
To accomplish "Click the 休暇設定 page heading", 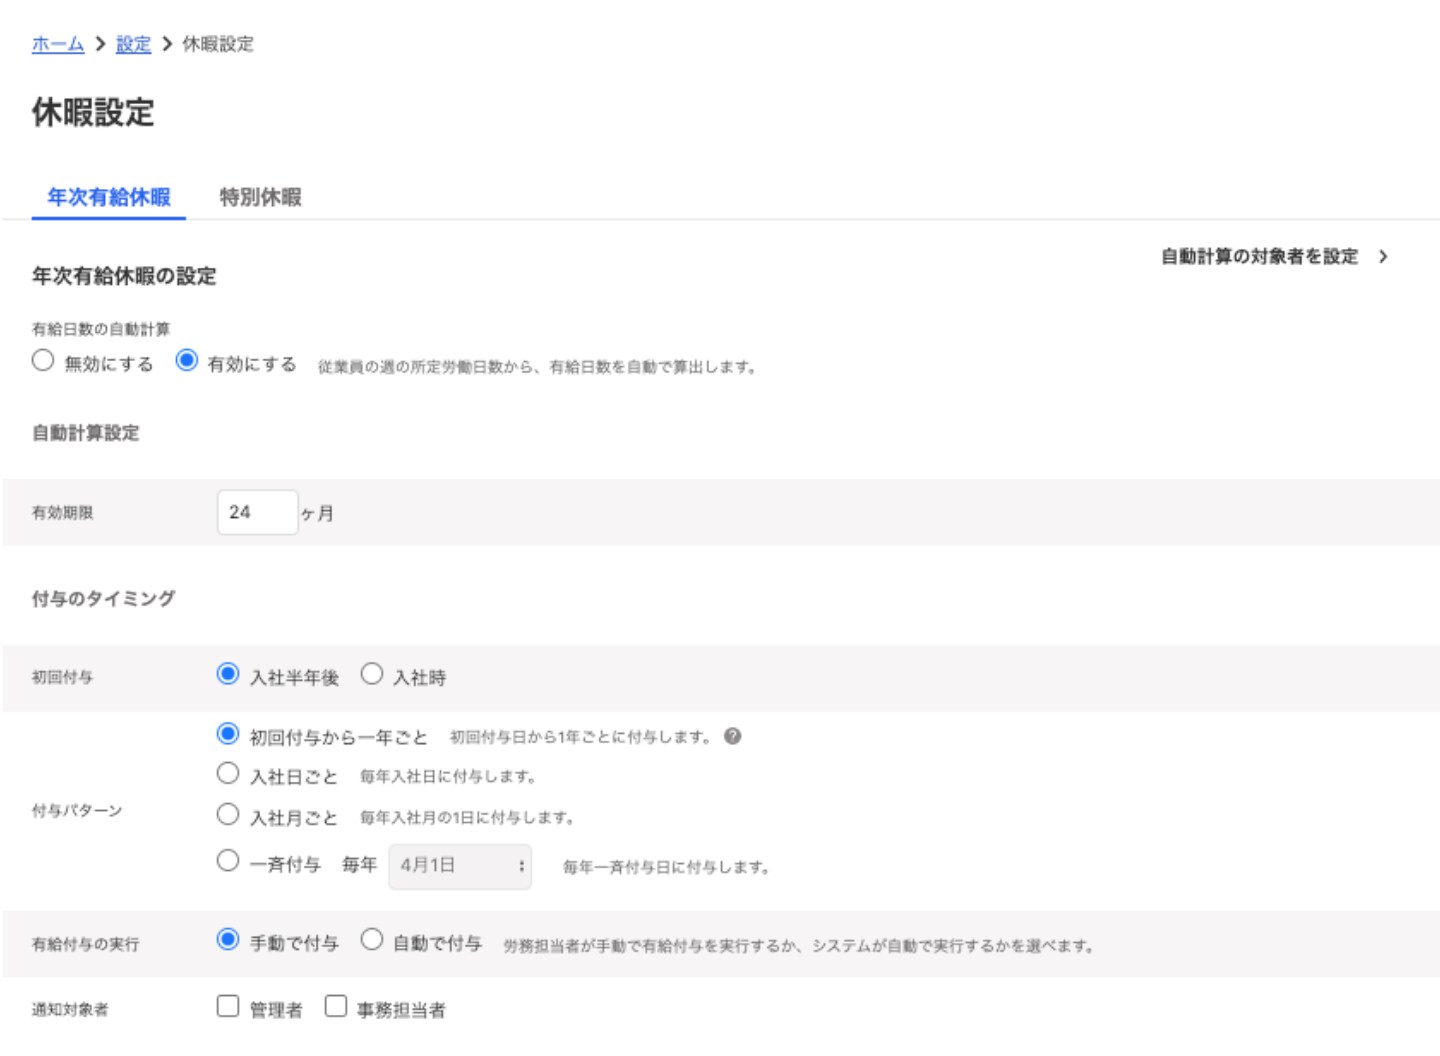I will 93,112.
